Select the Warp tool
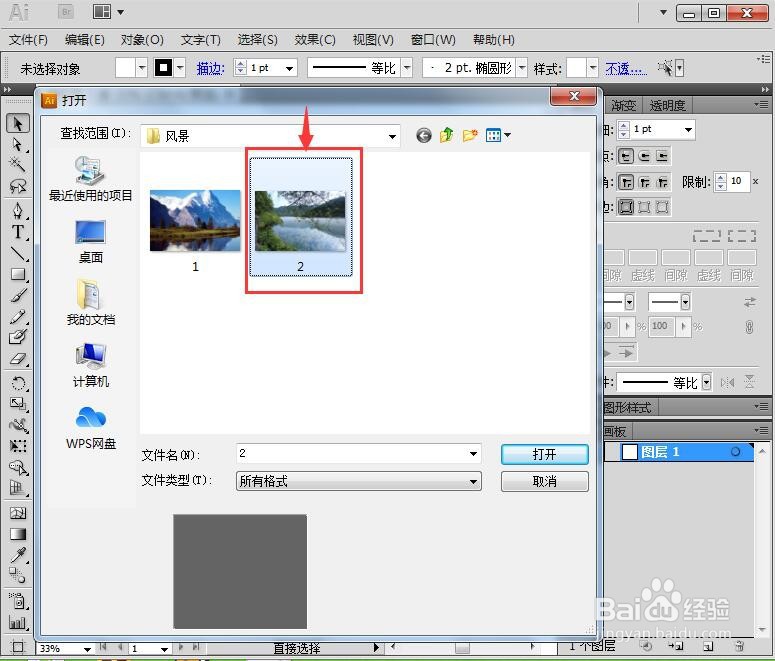 click(x=18, y=425)
